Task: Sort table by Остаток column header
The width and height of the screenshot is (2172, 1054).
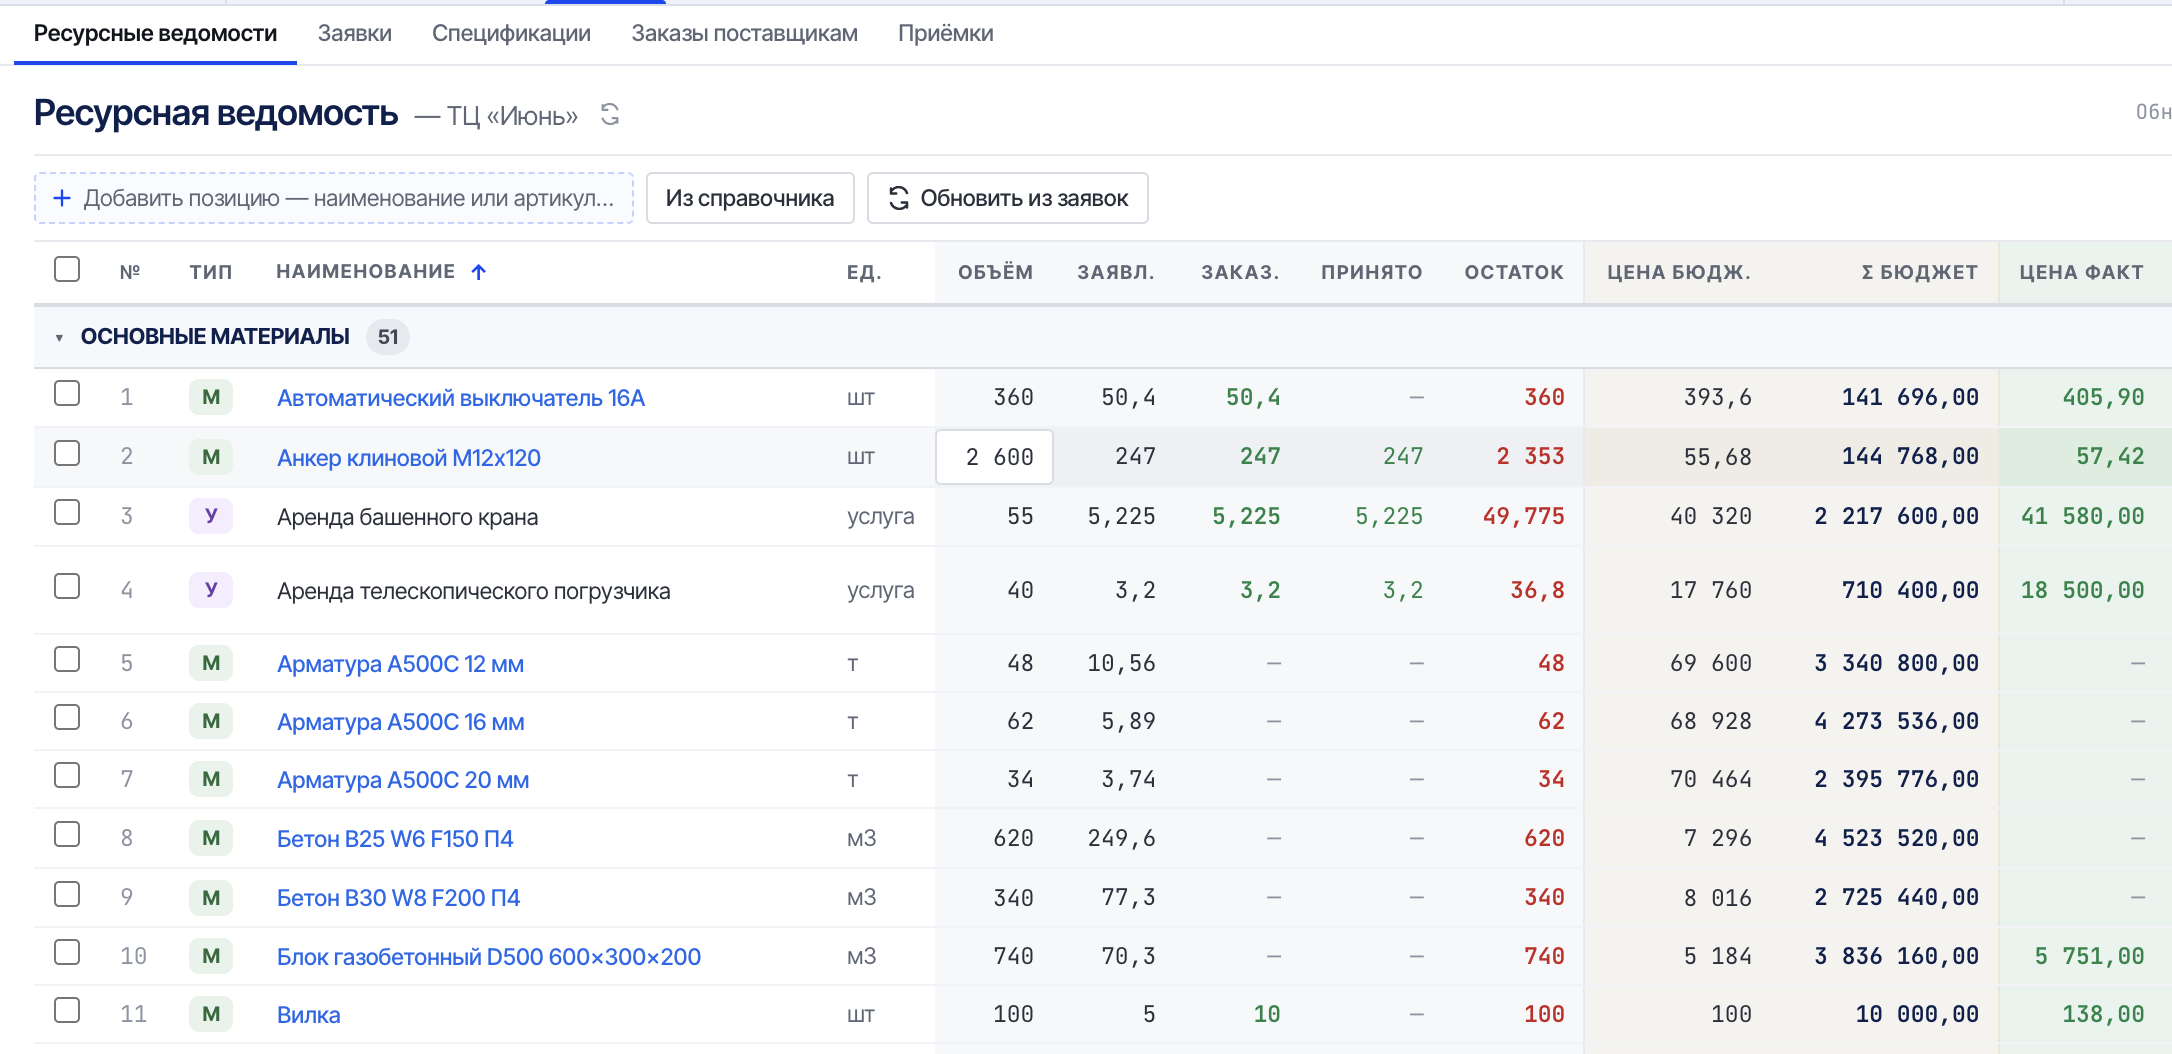Action: [x=1514, y=272]
